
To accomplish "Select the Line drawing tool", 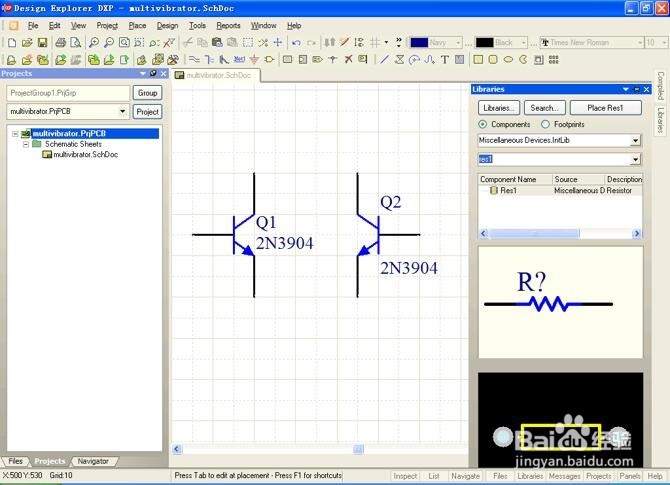I will [x=384, y=59].
